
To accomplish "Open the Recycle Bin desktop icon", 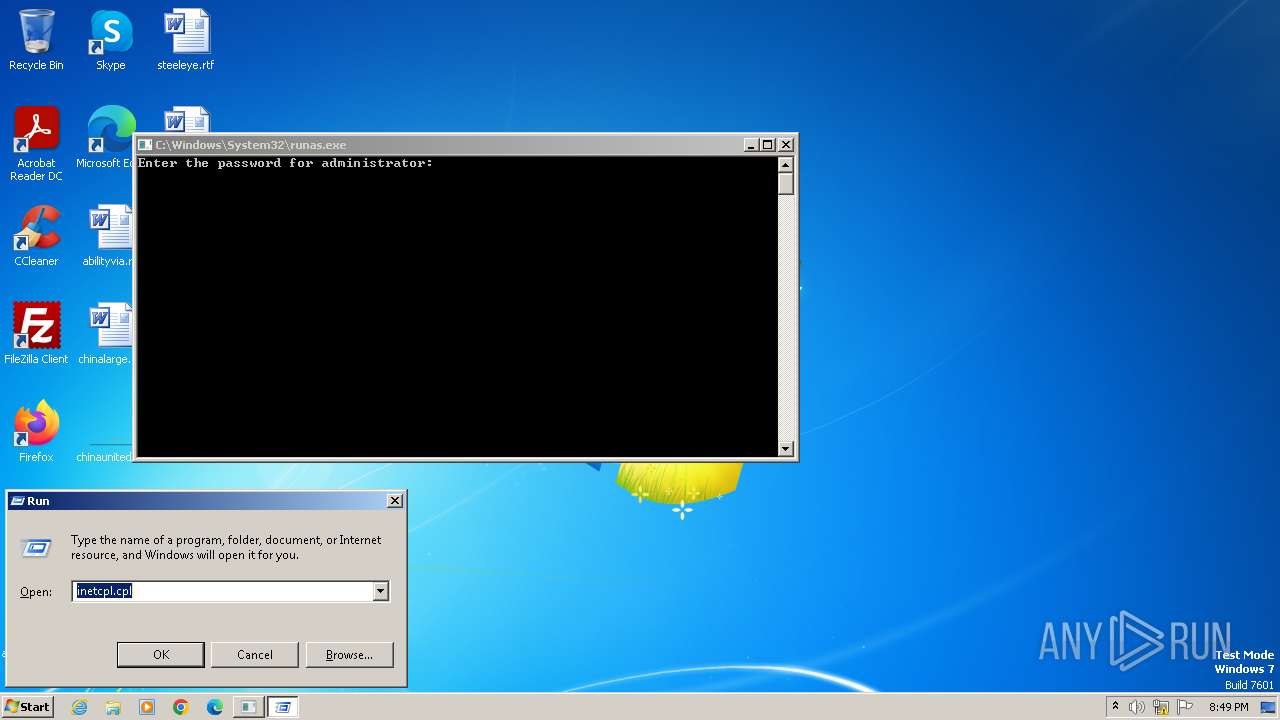I will [x=36, y=40].
